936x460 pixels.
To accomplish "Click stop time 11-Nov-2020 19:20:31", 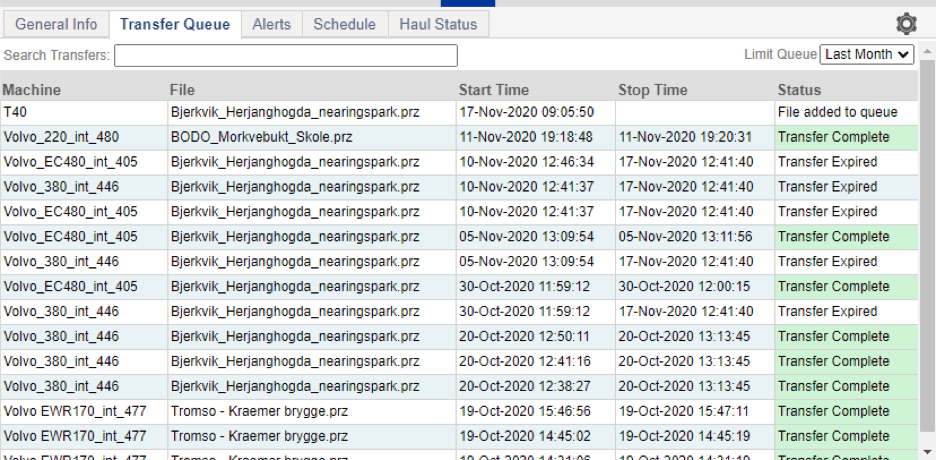I will tap(683, 137).
